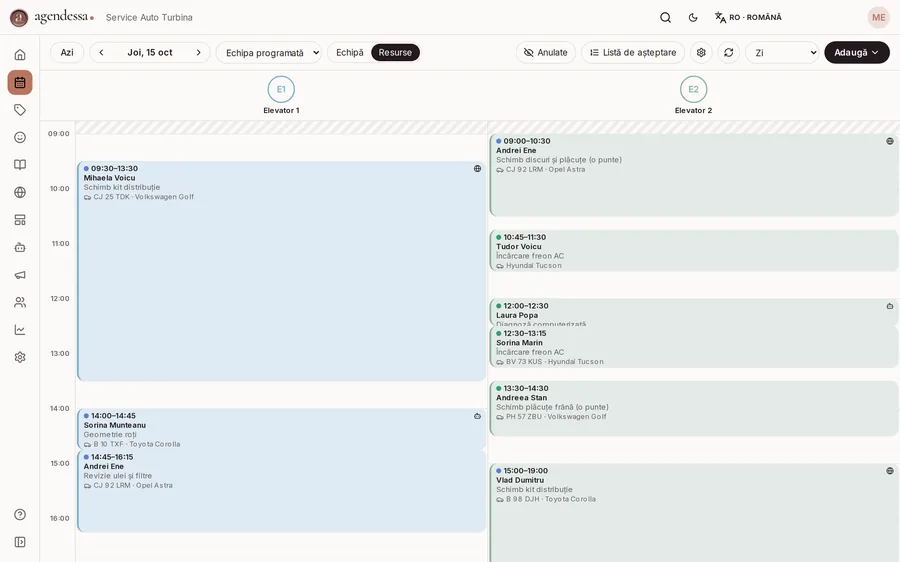Go to next day arrow

[x=199, y=52]
